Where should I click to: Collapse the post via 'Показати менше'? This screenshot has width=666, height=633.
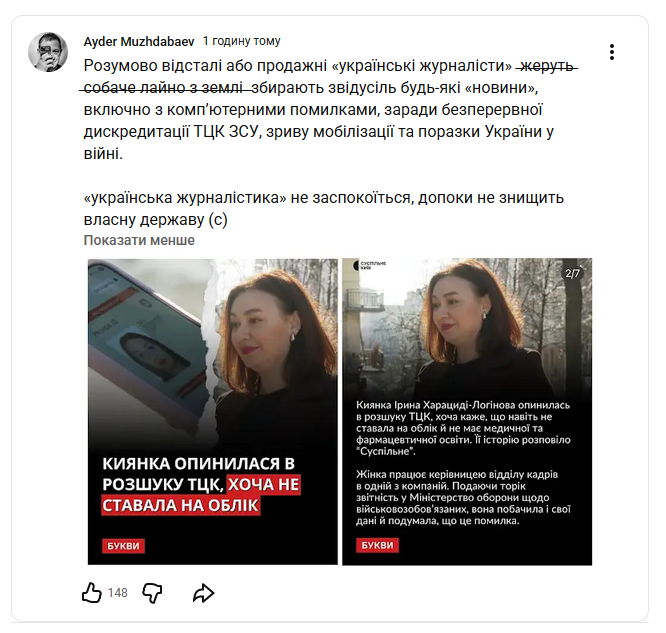coord(139,240)
